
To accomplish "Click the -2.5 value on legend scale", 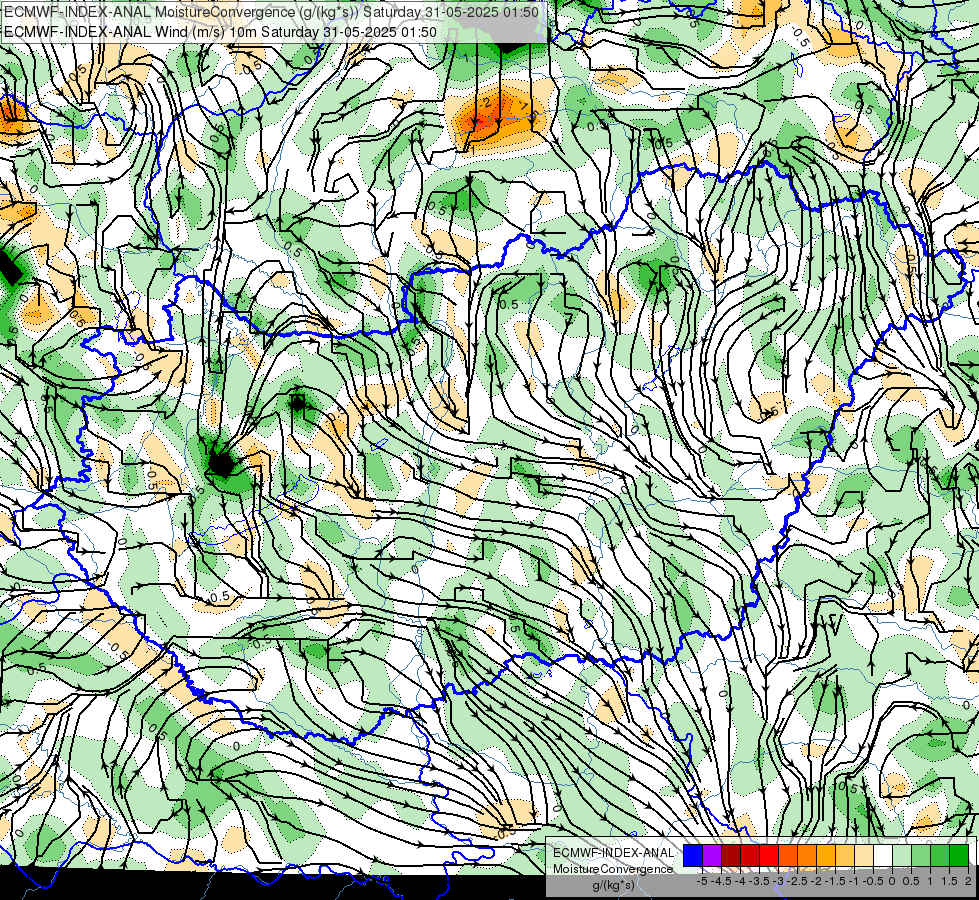I will point(797,881).
